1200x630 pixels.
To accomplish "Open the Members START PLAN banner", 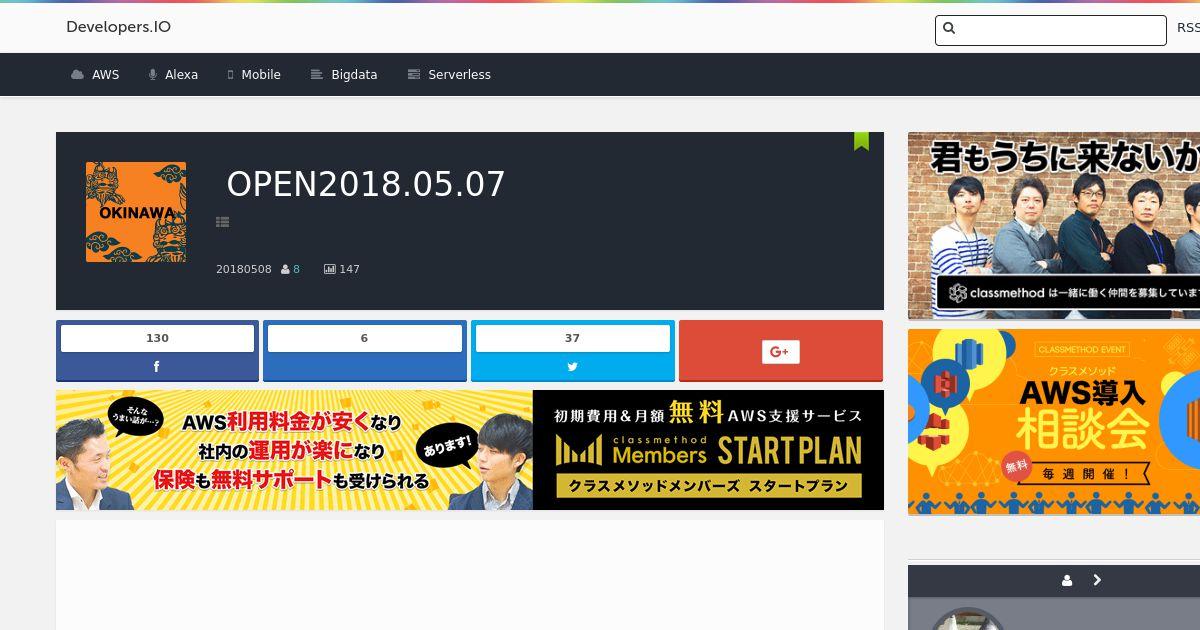I will [470, 450].
